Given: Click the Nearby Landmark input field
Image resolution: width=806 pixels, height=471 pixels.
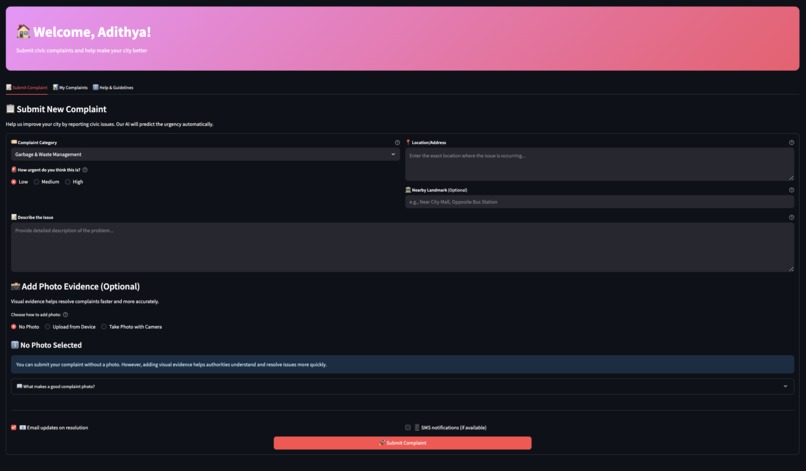Looking at the screenshot, I should tap(599, 202).
